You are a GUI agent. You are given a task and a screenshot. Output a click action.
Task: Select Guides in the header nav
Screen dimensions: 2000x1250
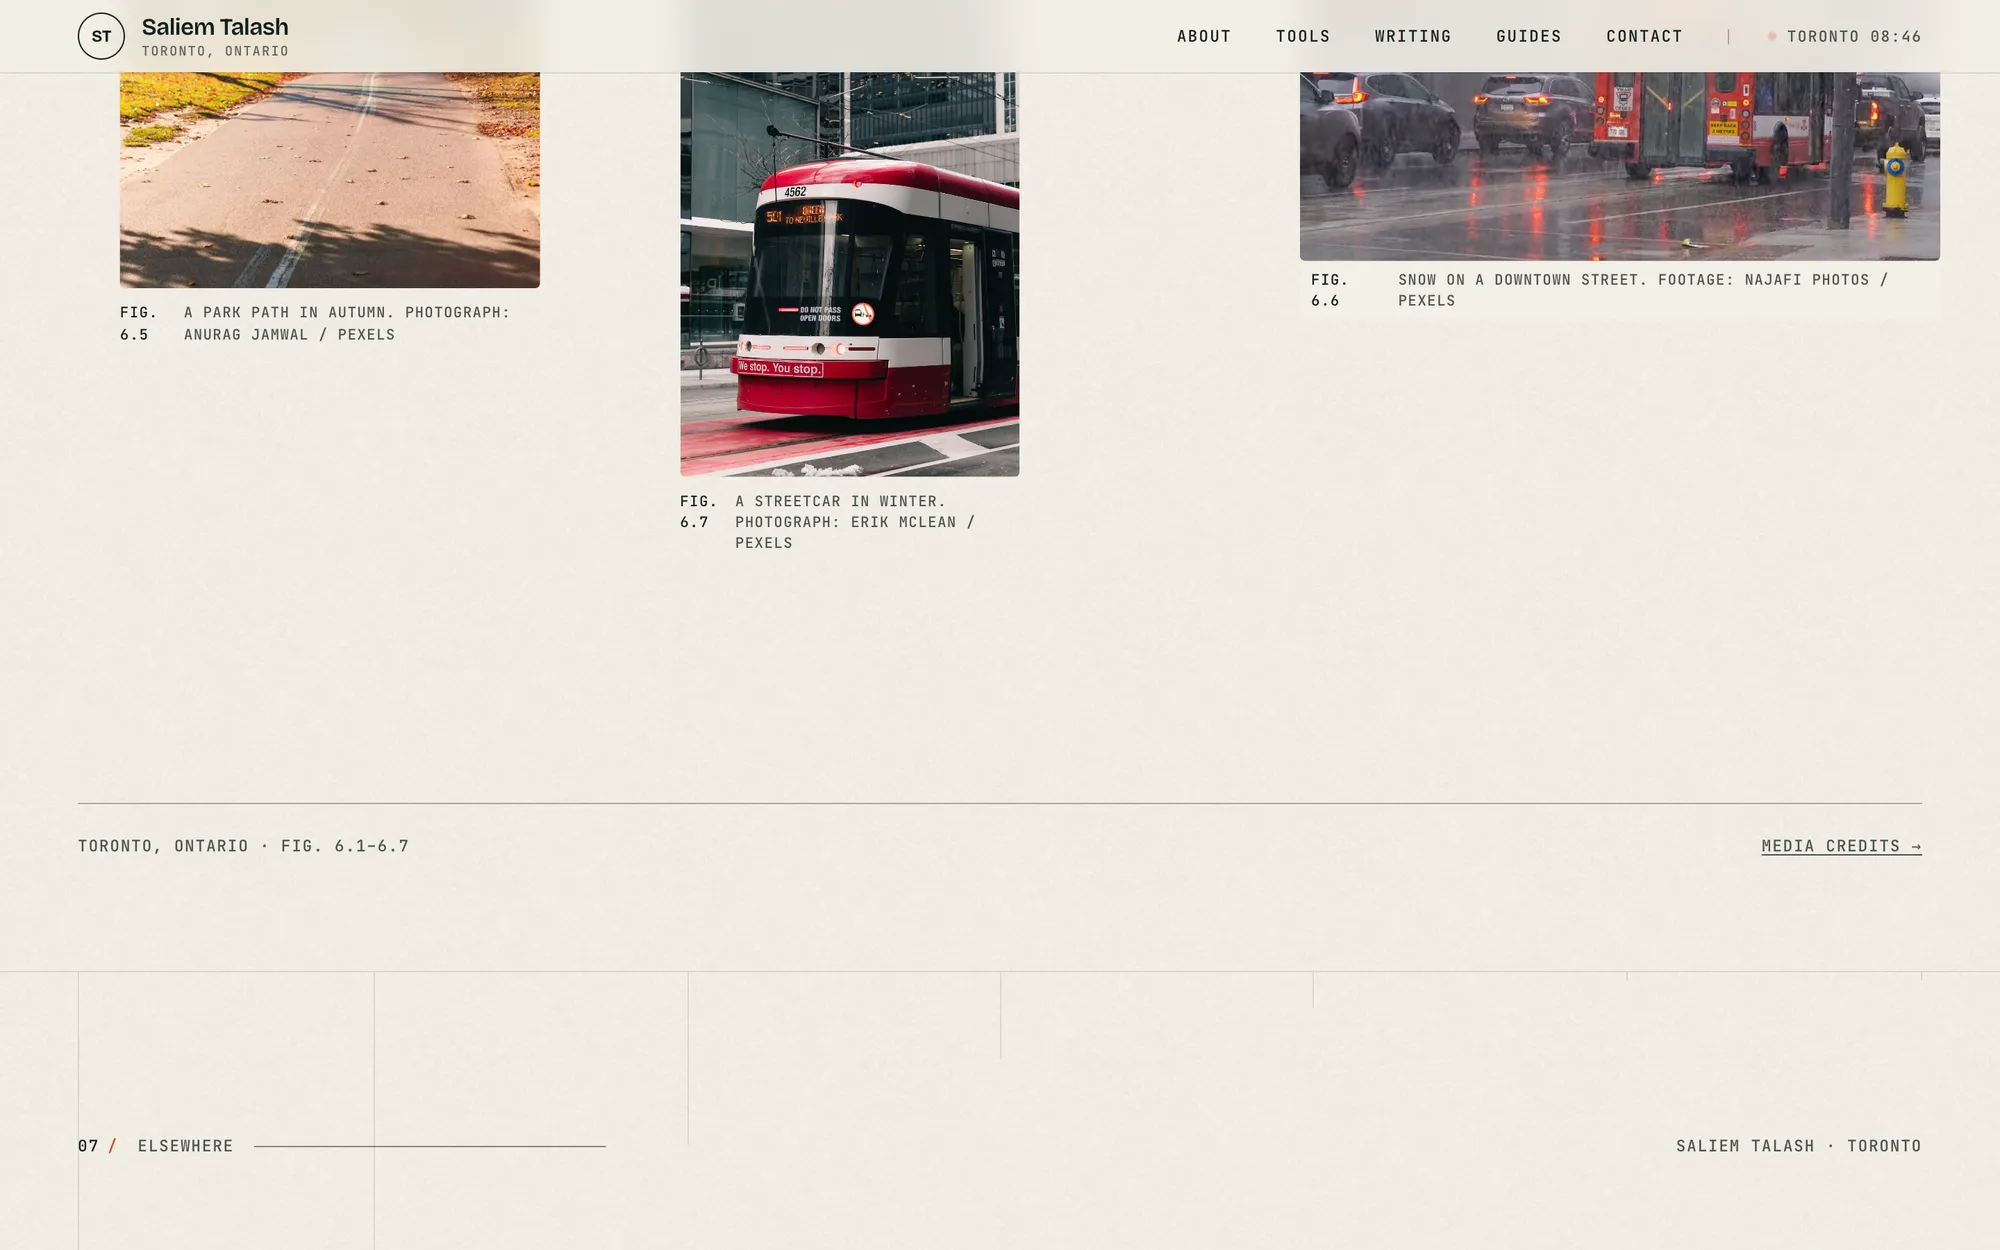coord(1529,36)
